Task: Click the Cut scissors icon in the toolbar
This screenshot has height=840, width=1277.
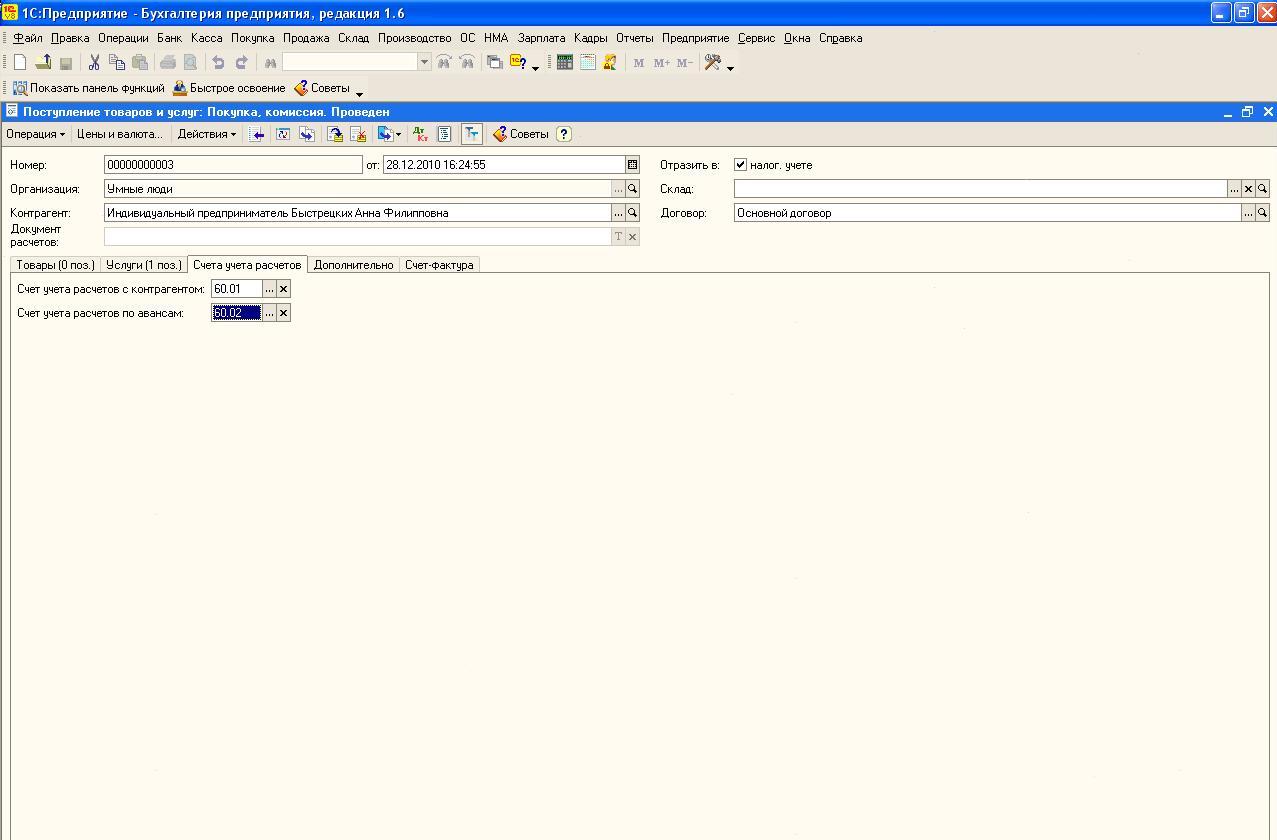Action: pyautogui.click(x=94, y=62)
